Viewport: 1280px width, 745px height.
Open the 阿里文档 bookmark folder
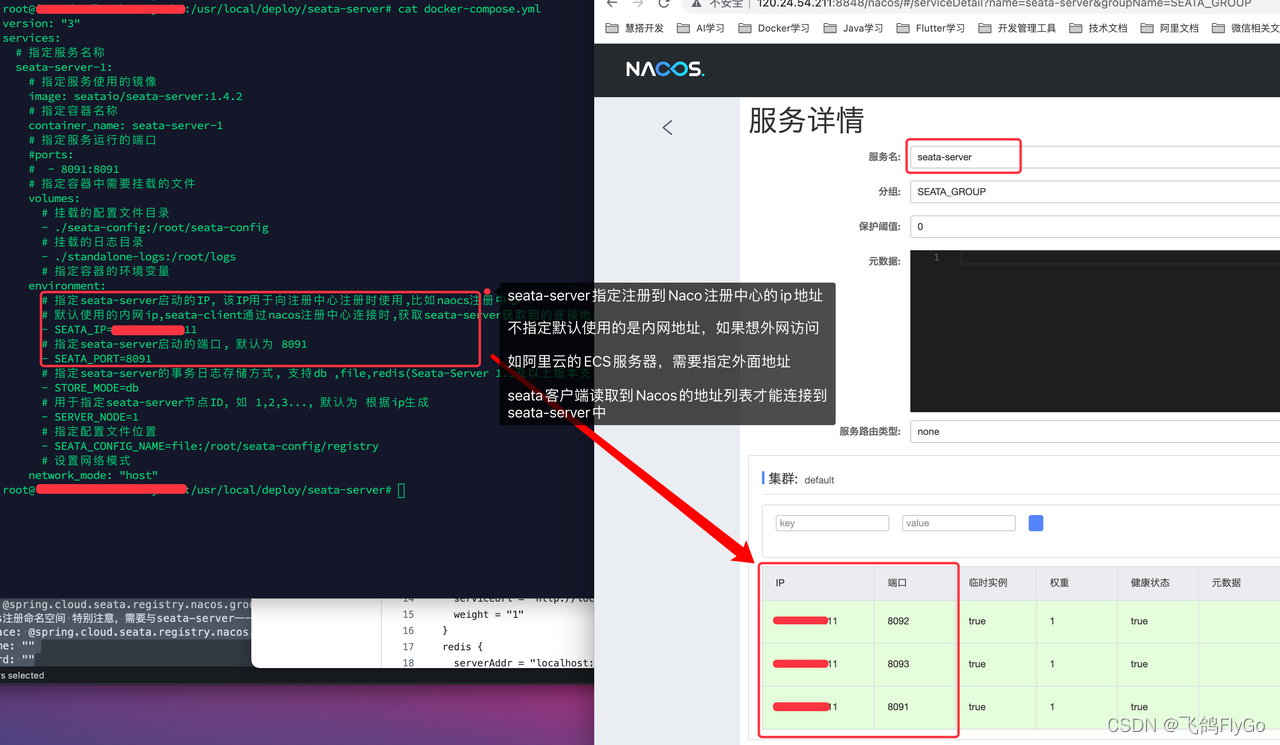click(x=1169, y=28)
